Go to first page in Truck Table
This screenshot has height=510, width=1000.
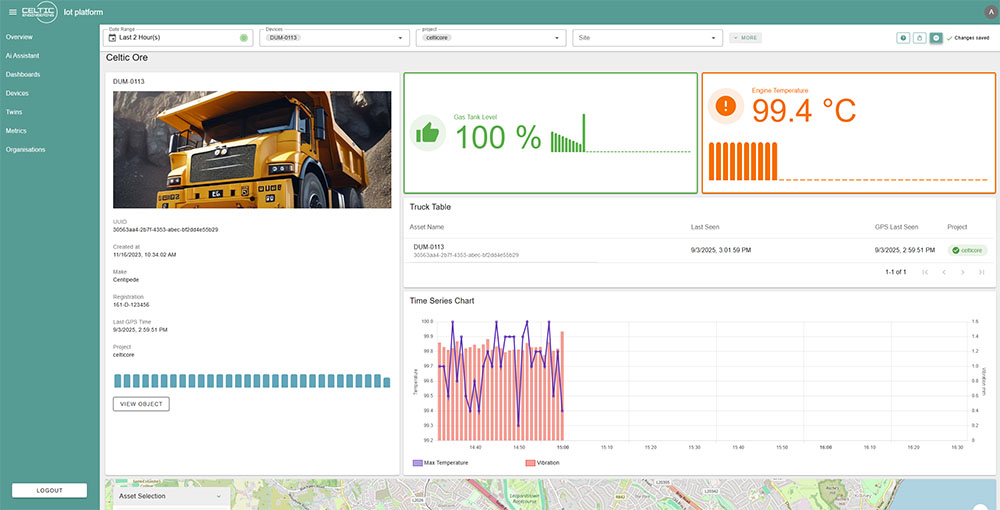click(925, 272)
